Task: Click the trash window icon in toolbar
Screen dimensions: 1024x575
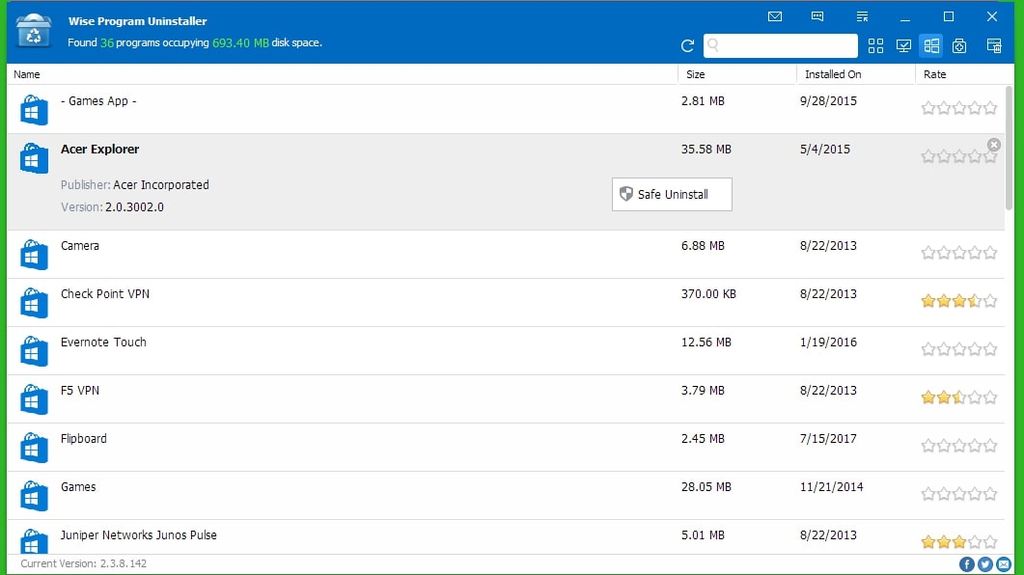Action: click(994, 46)
